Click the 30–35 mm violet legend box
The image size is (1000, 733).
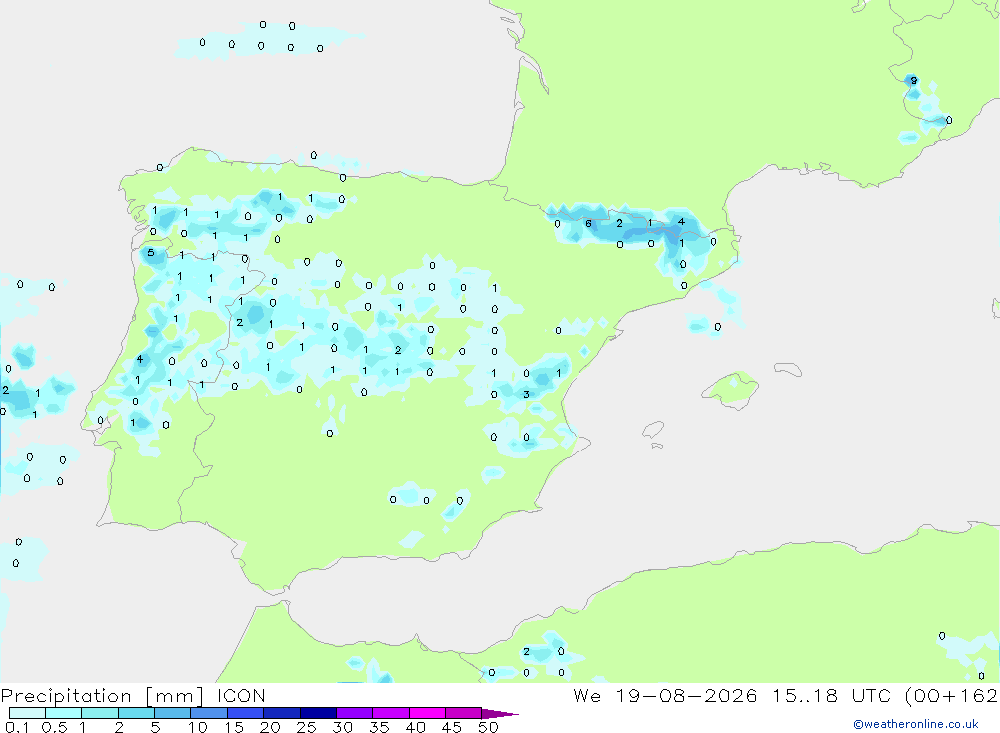(x=355, y=713)
